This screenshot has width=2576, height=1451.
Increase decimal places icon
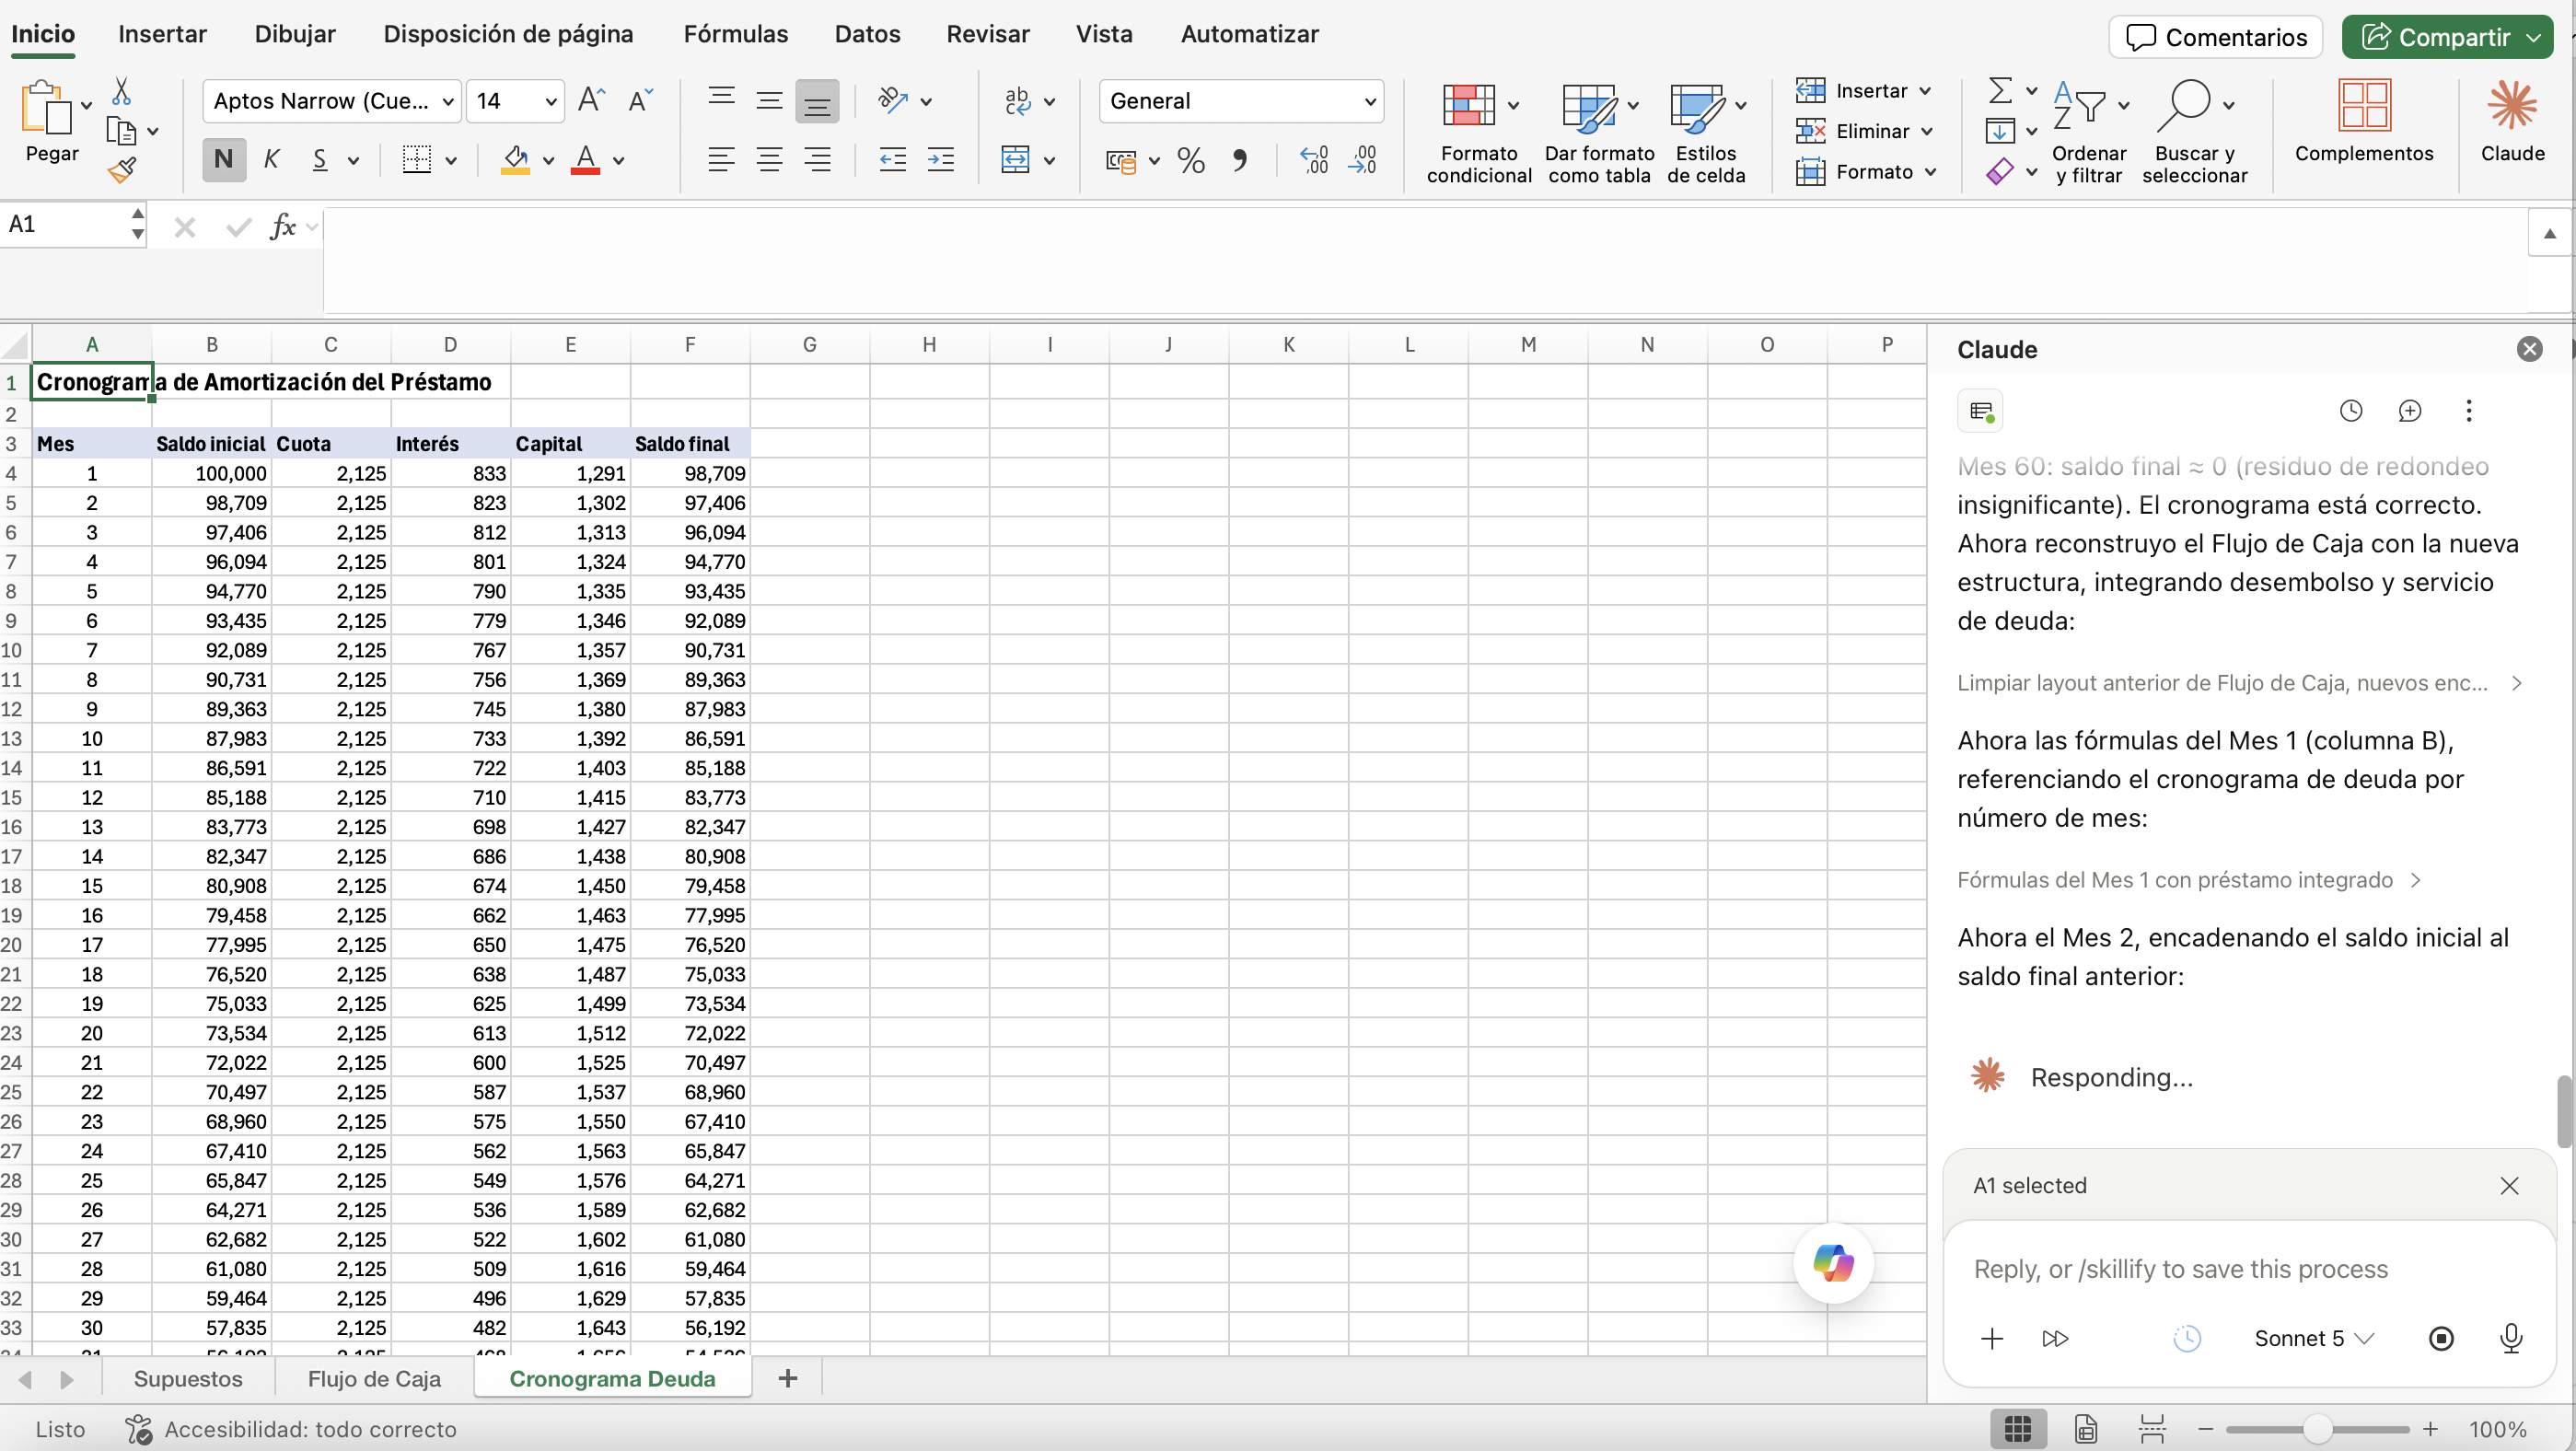click(x=1313, y=160)
